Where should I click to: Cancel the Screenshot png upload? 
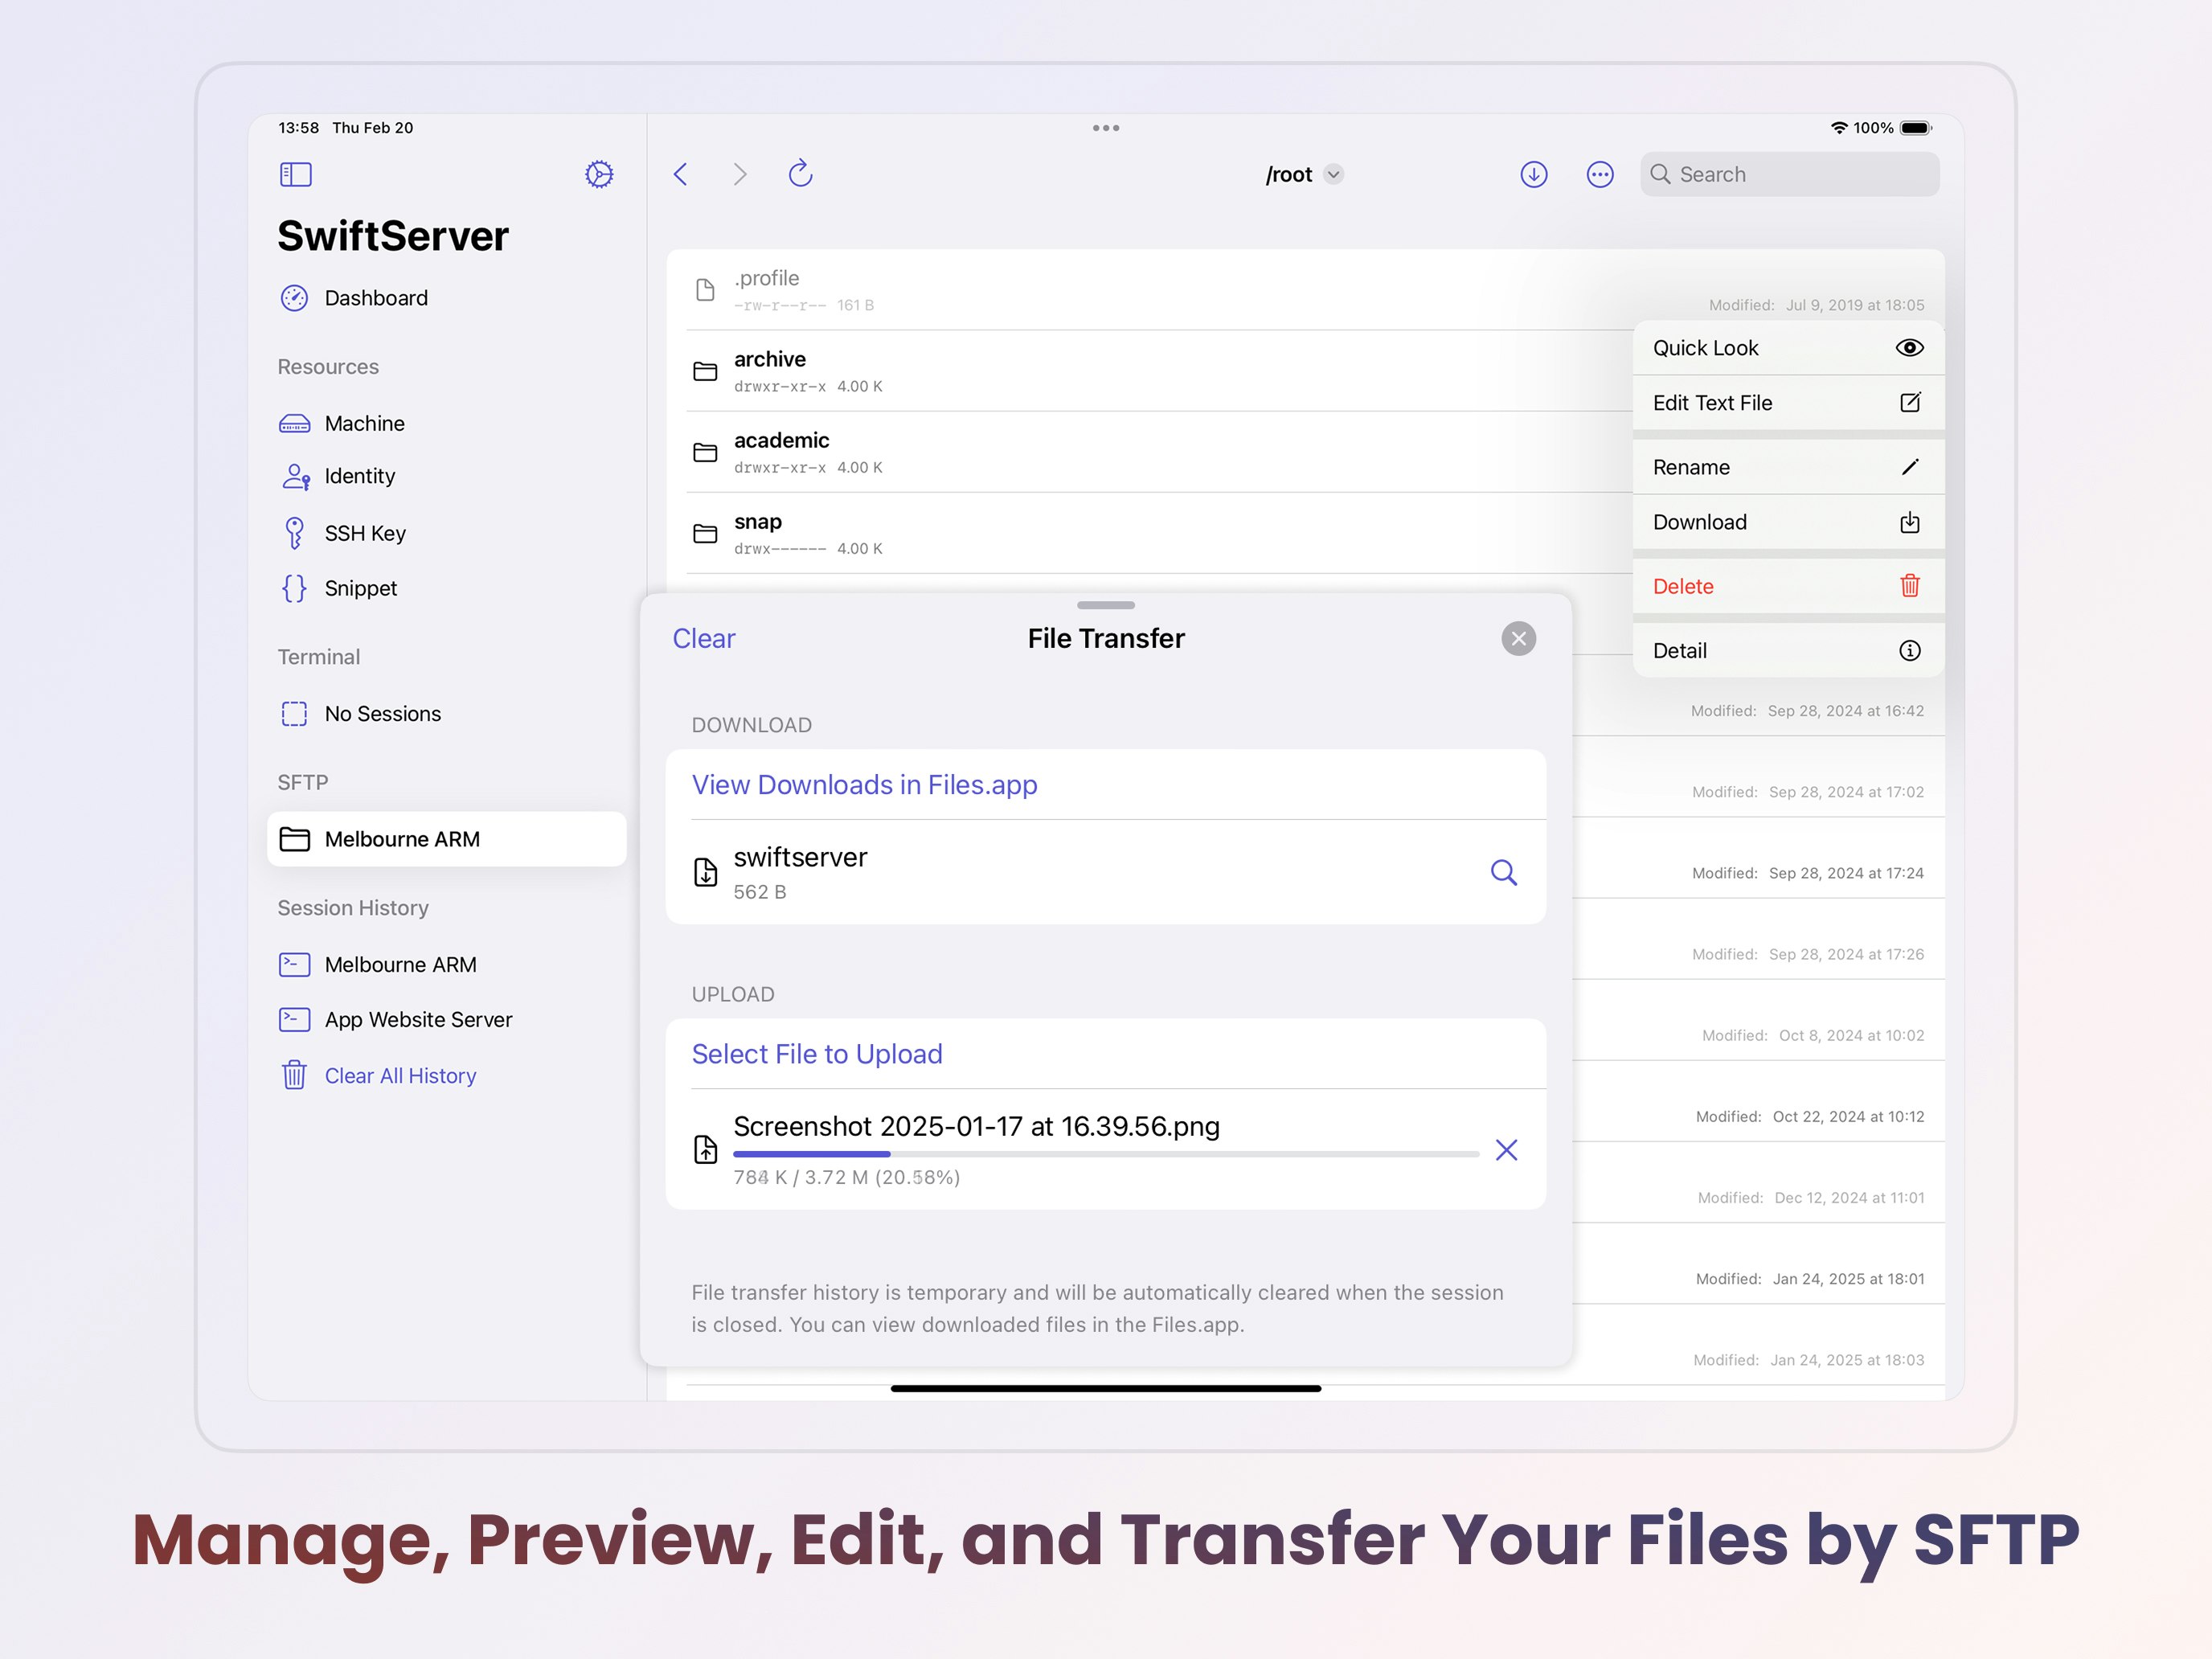click(1507, 1150)
